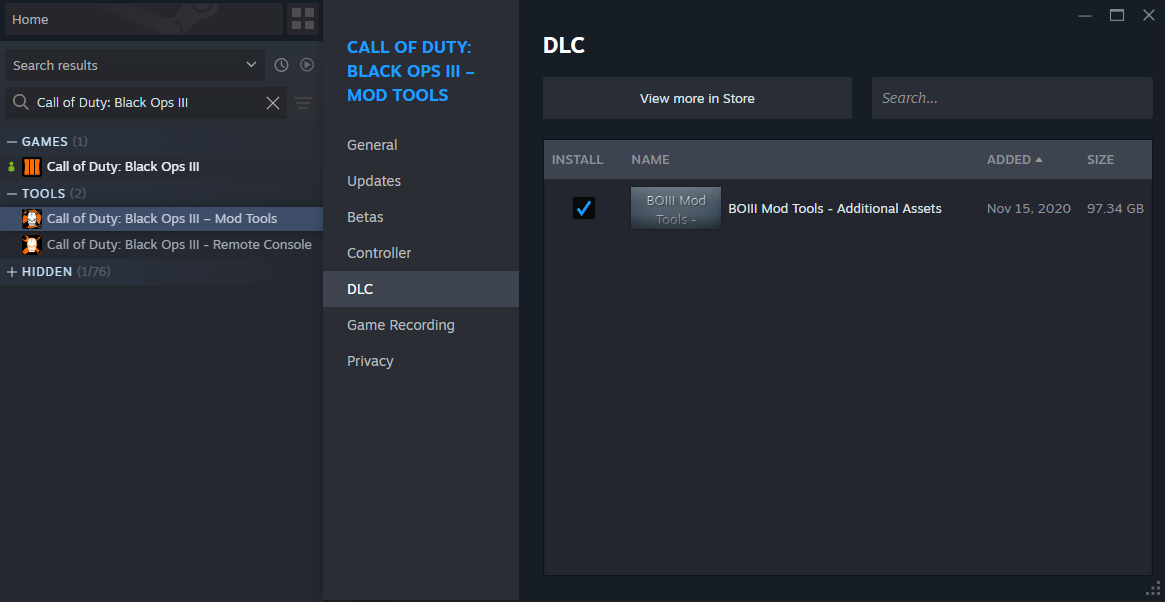The height and width of the screenshot is (602, 1165).
Task: Open the Game Recording settings tab
Action: [x=400, y=325]
